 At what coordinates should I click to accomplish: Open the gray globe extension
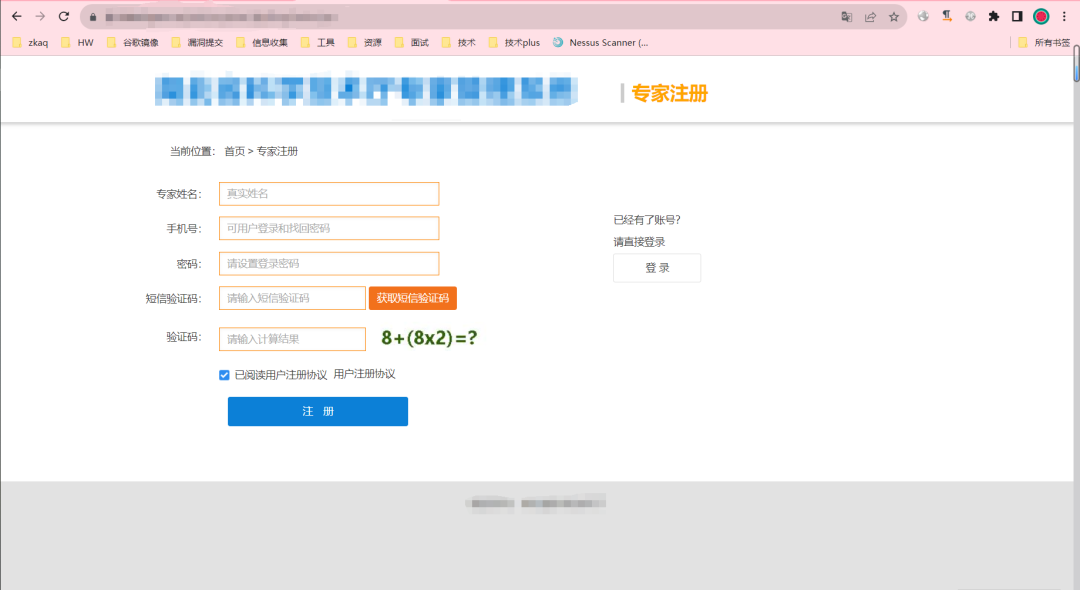click(923, 17)
